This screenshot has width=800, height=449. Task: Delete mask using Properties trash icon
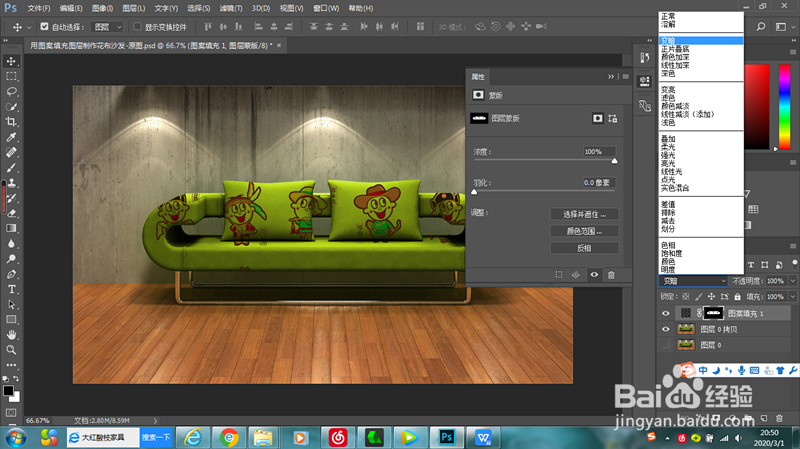[611, 275]
